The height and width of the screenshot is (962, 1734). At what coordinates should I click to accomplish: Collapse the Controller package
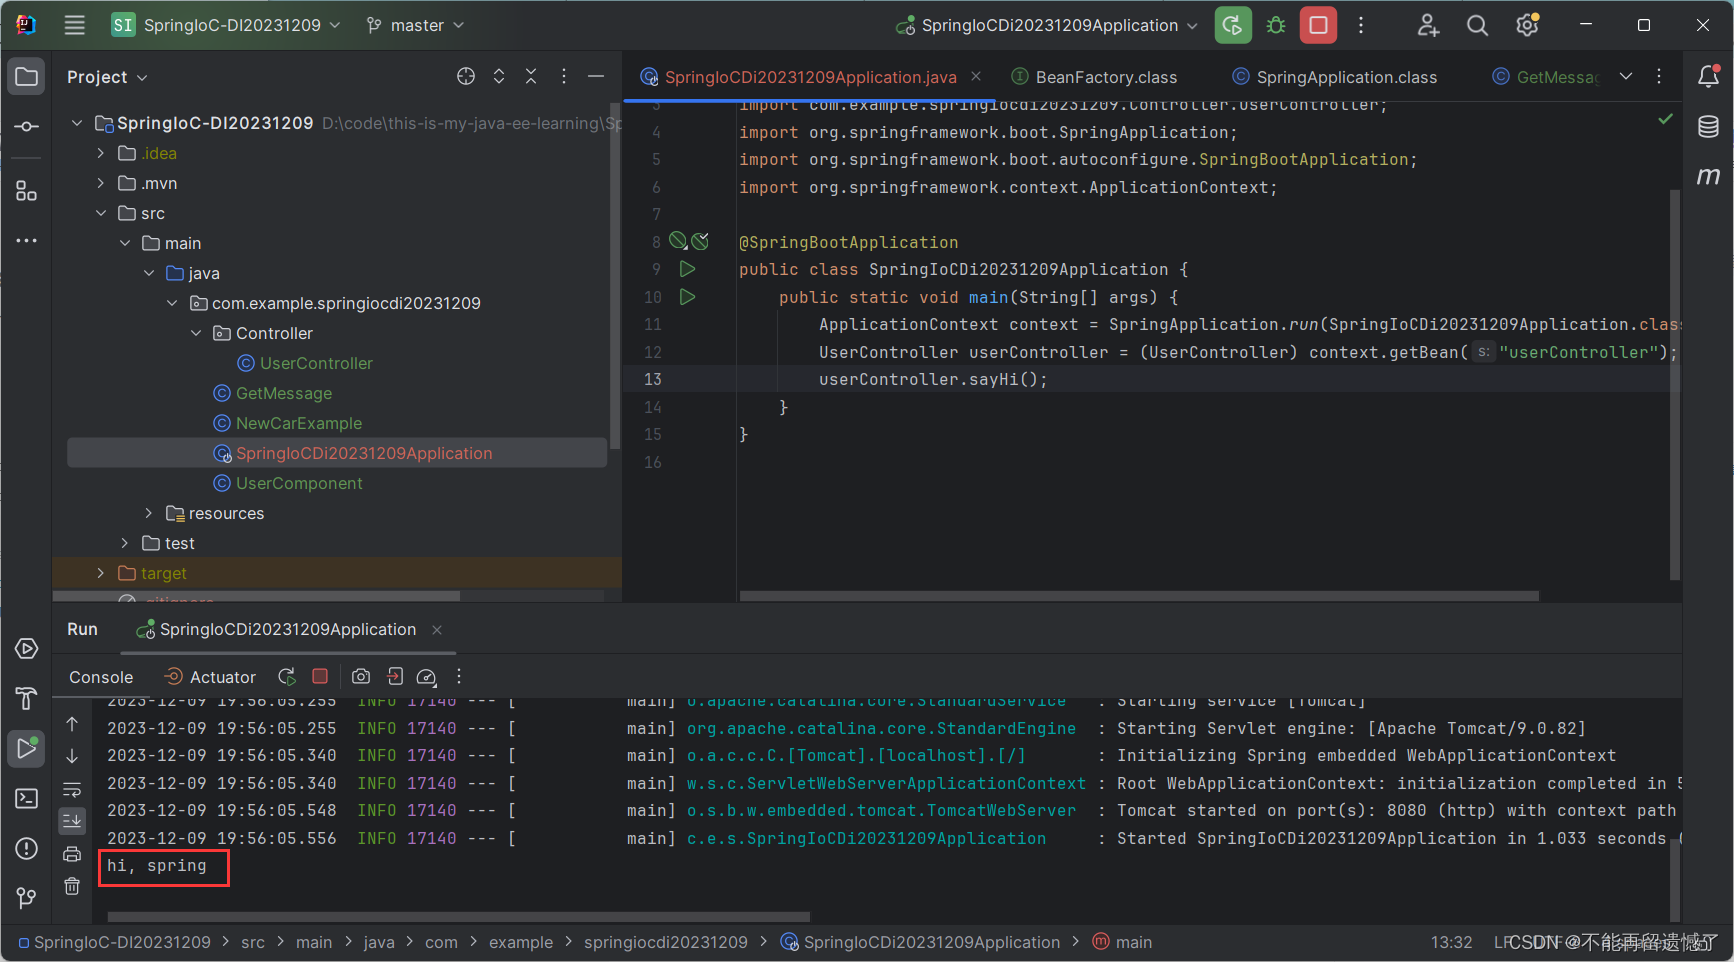tap(196, 333)
